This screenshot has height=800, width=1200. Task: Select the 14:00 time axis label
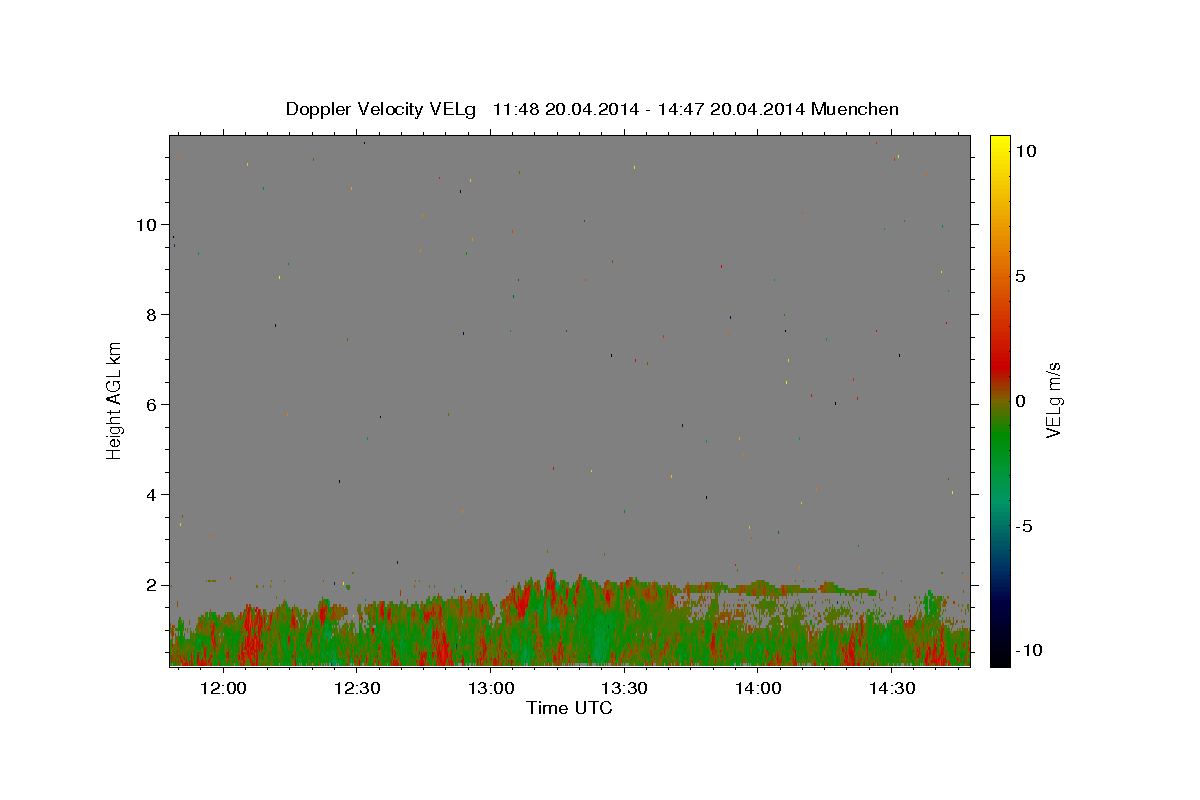[x=758, y=689]
